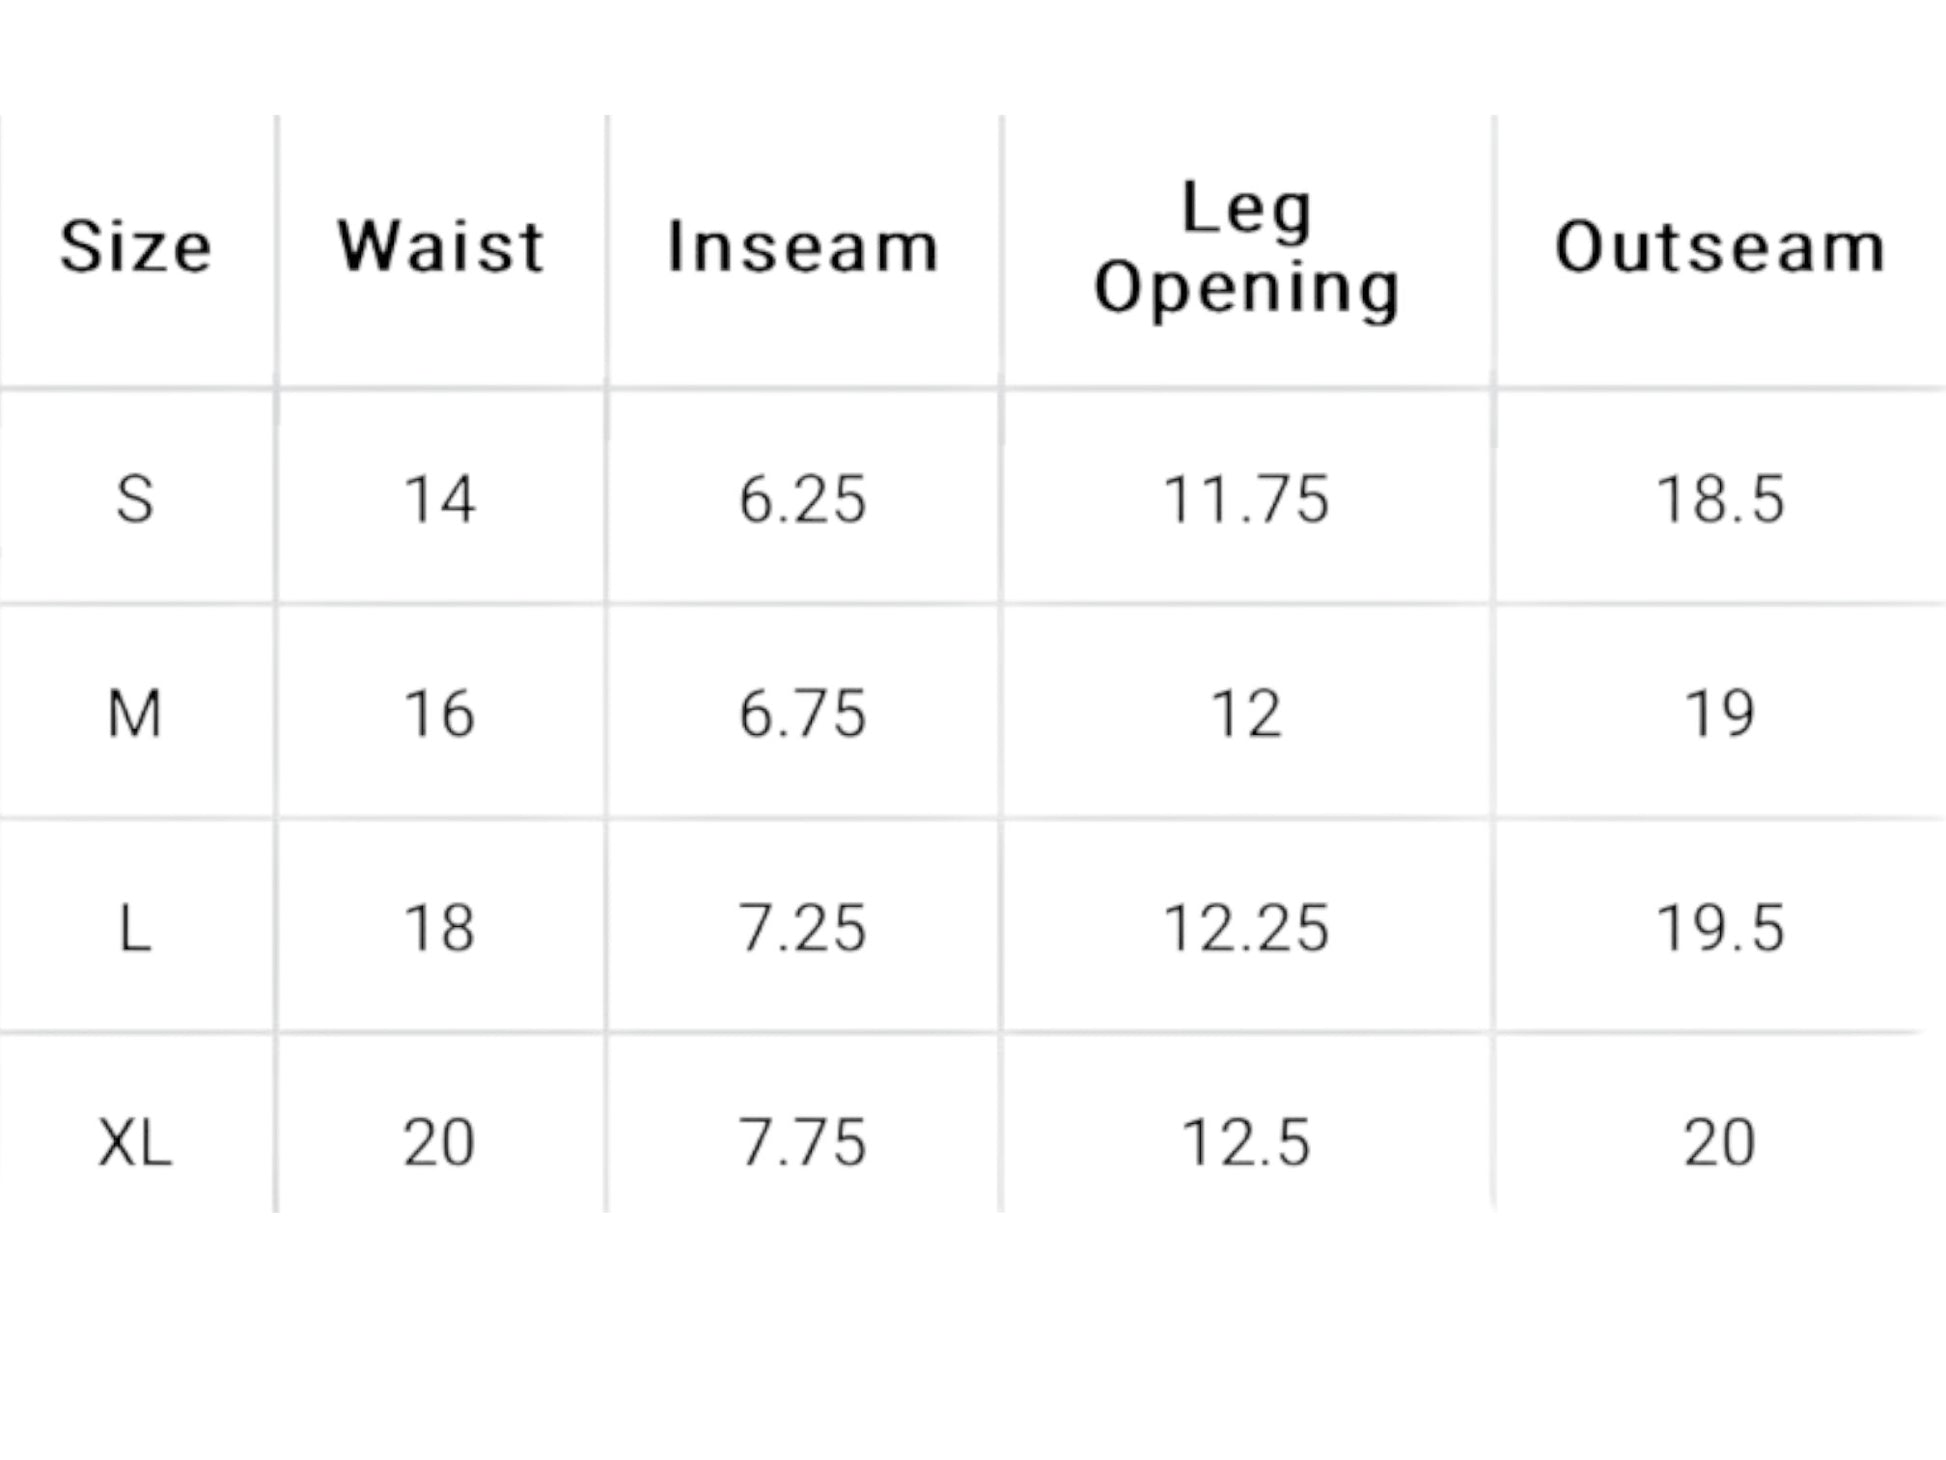Click inseam value 6.75
The height and width of the screenshot is (1460, 1946).
(x=802, y=714)
